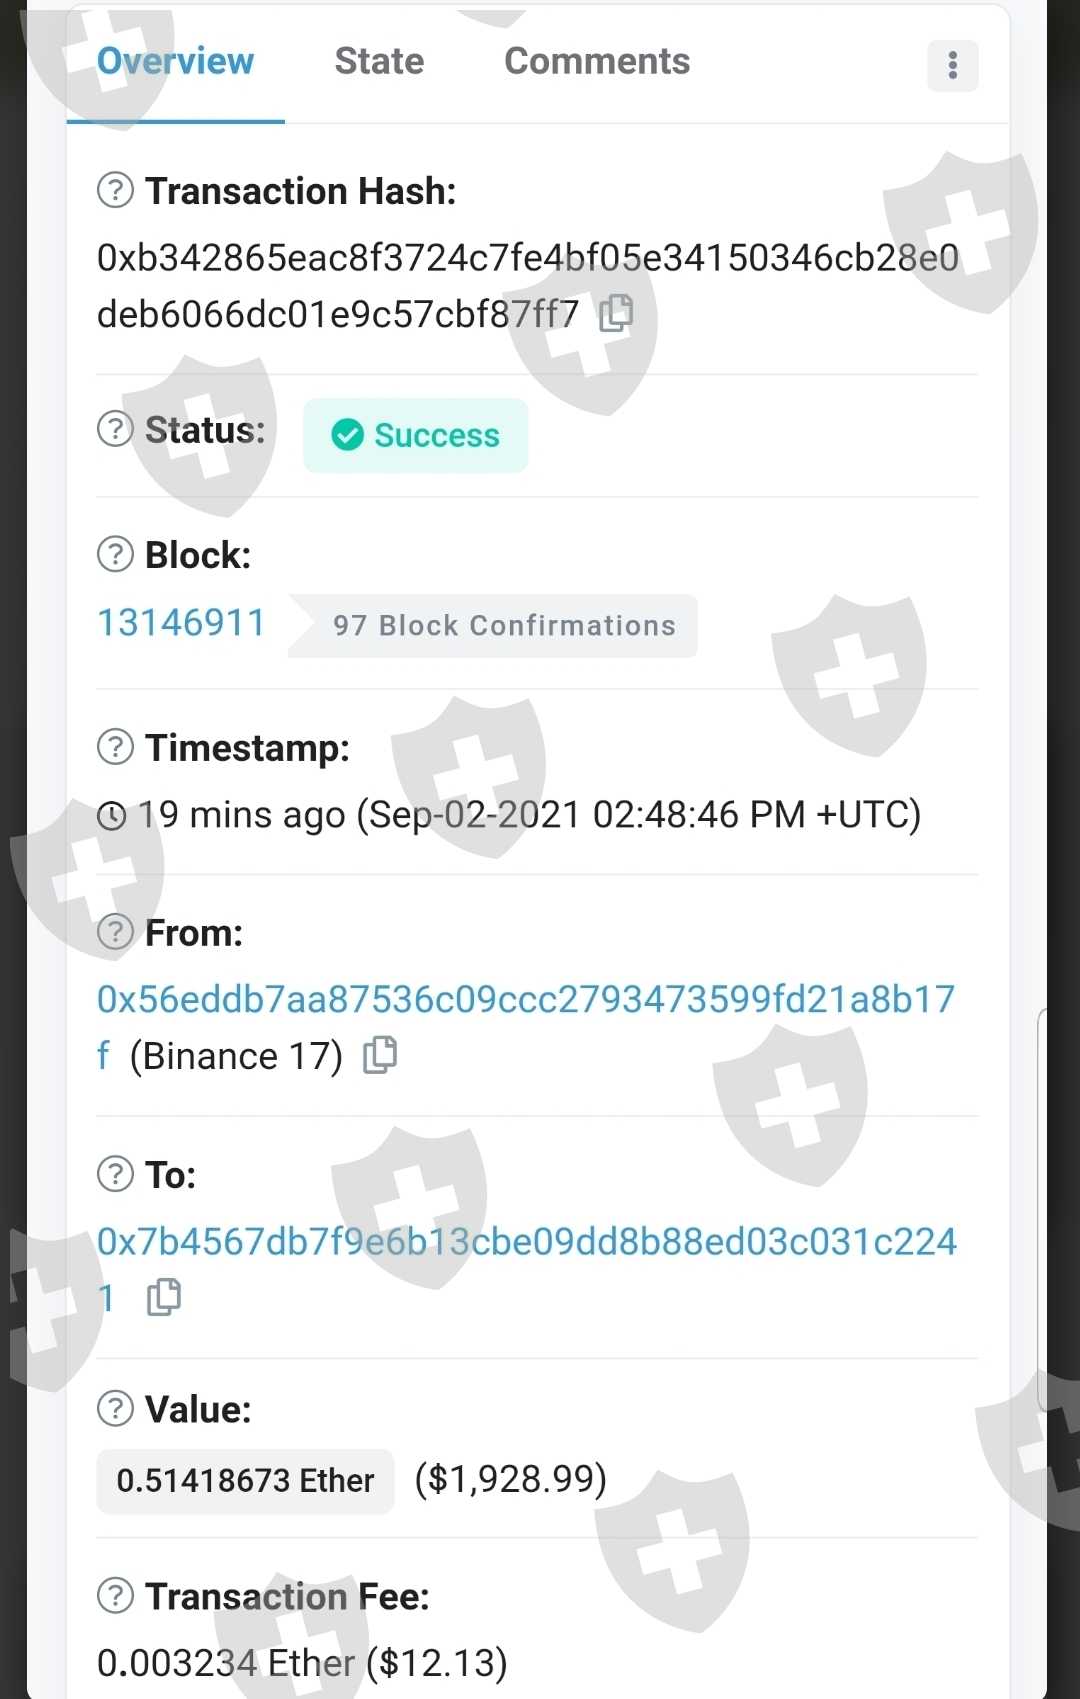Copy the From address (Binance 17)
Image resolution: width=1080 pixels, height=1699 pixels.
click(379, 1055)
